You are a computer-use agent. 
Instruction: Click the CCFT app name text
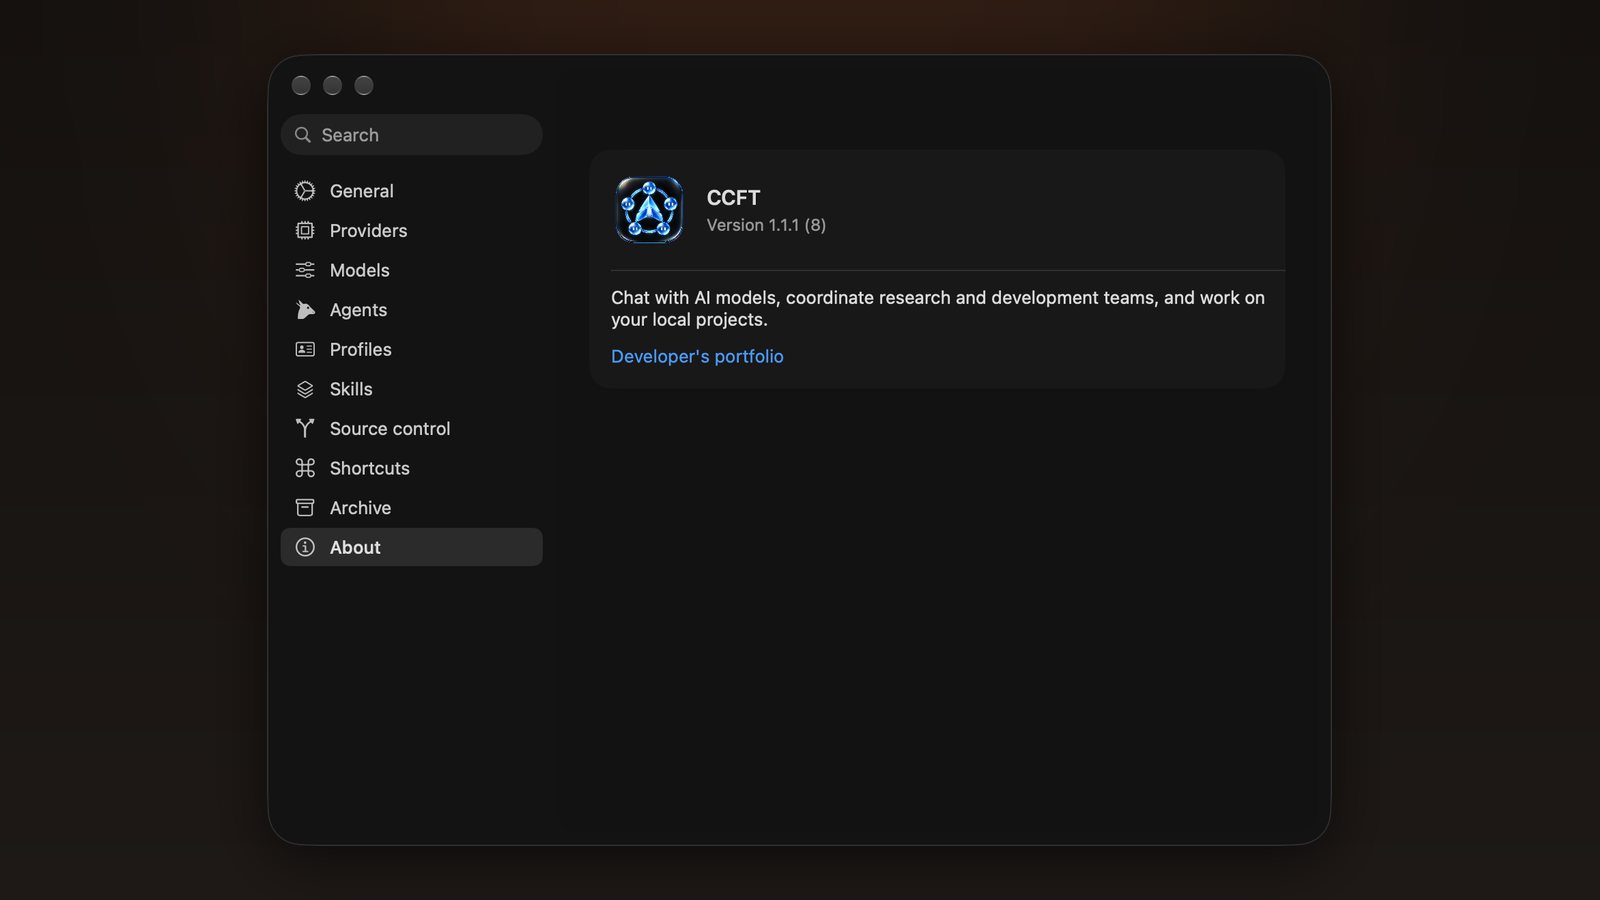tap(733, 198)
